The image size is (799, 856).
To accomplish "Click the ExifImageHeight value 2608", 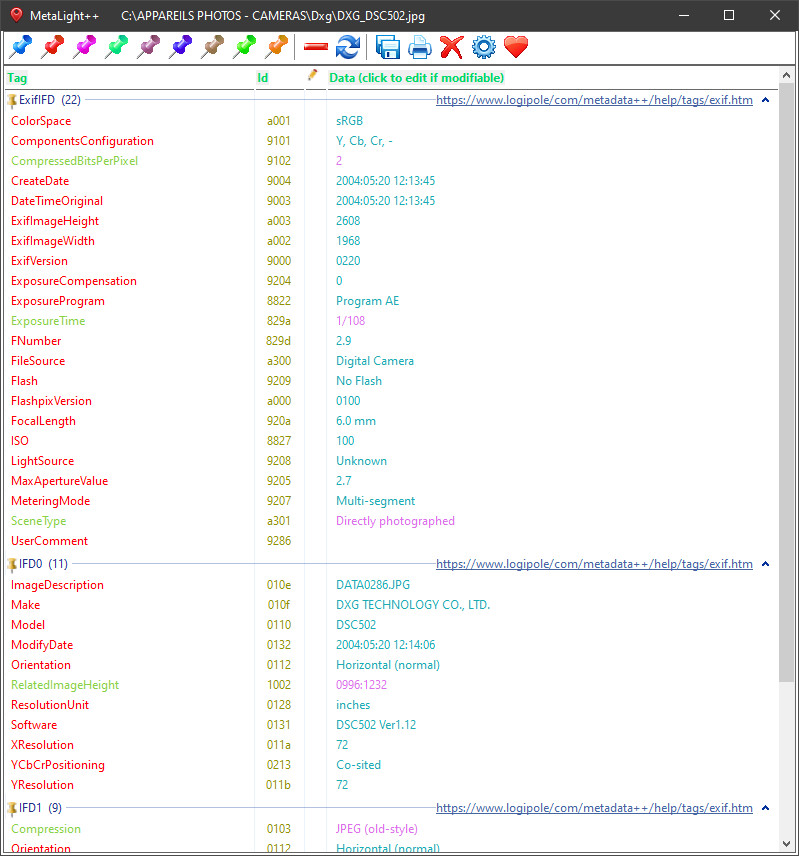I will click(348, 221).
